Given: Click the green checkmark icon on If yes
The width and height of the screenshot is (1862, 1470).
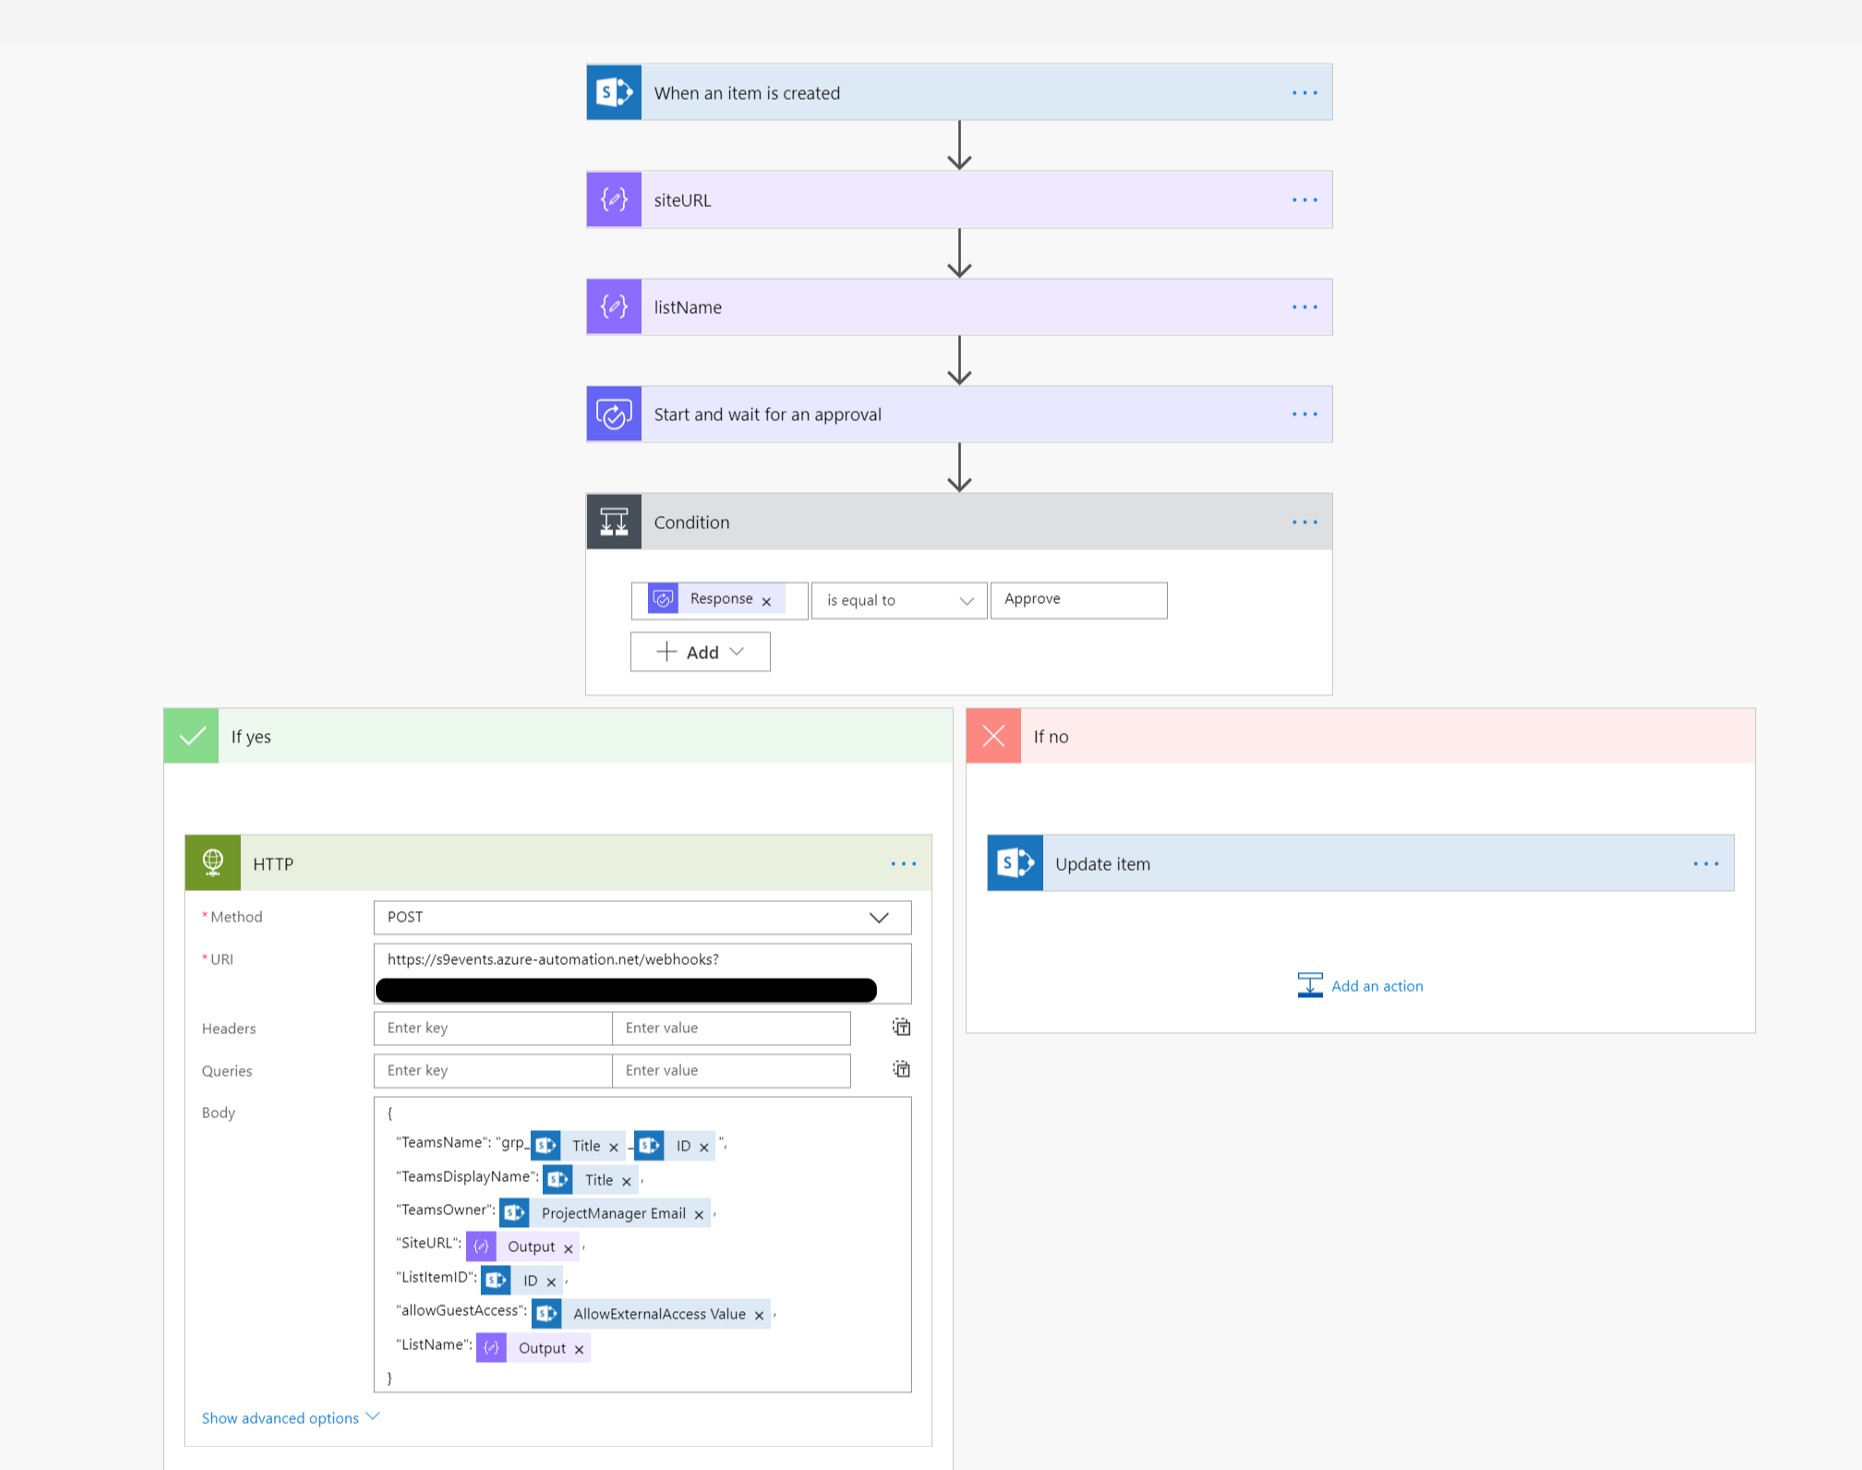Looking at the screenshot, I should tap(190, 735).
